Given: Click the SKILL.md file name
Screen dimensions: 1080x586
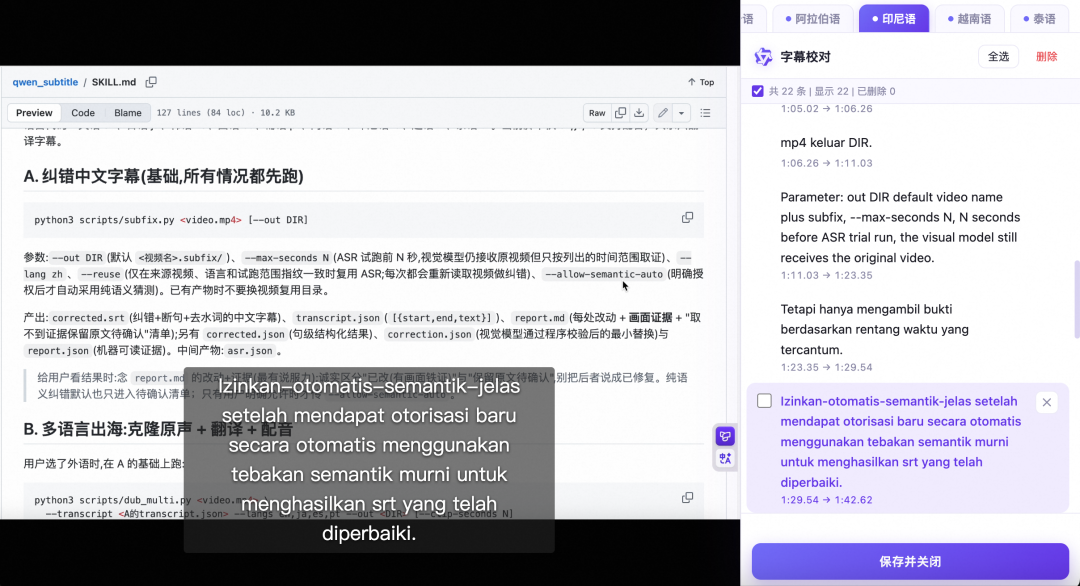Looking at the screenshot, I should pos(114,82).
